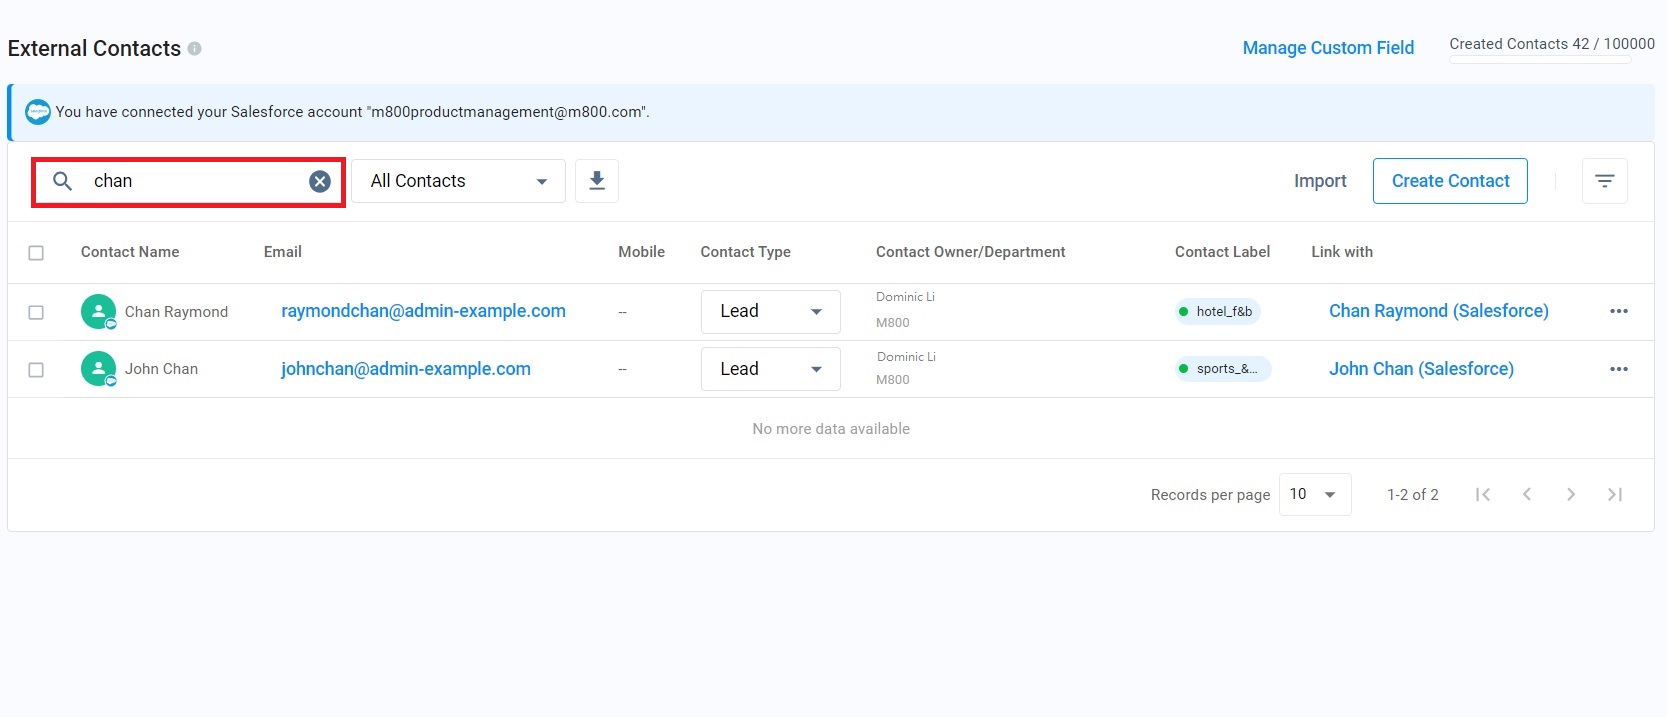Open more options for John Chan
Viewport: 1667px width, 717px height.
pyautogui.click(x=1618, y=369)
